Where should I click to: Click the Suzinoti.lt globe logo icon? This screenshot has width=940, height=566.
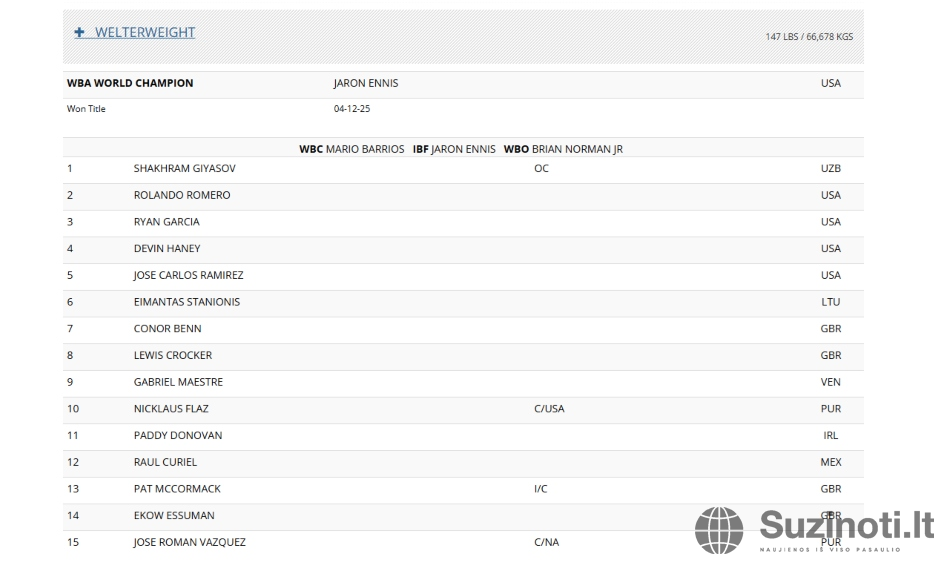click(x=719, y=530)
